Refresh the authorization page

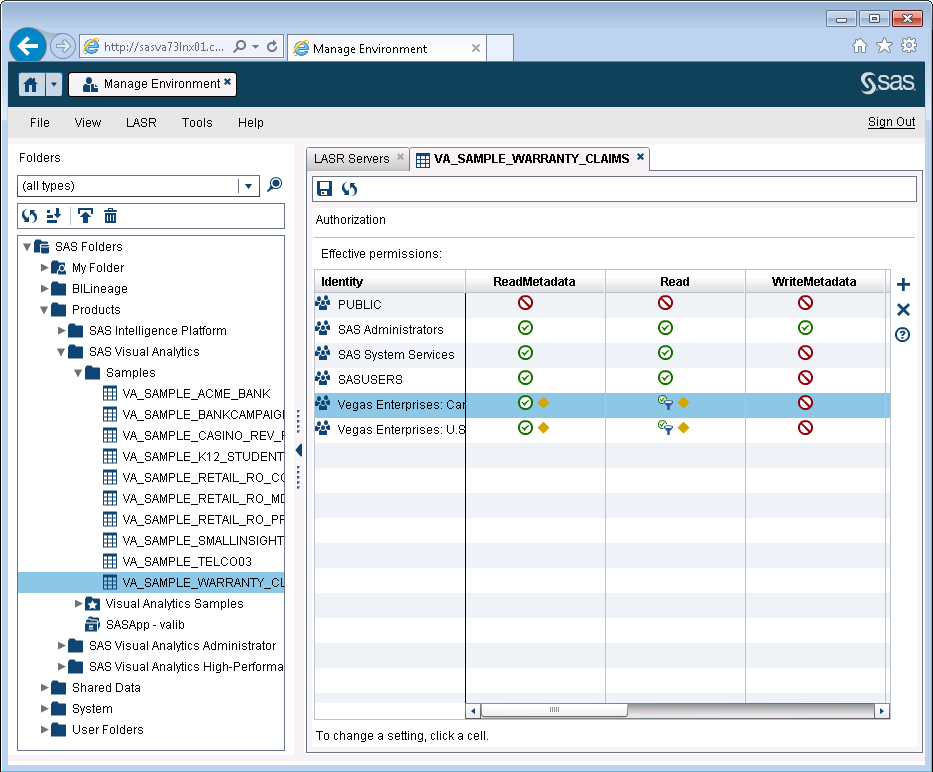click(x=349, y=189)
